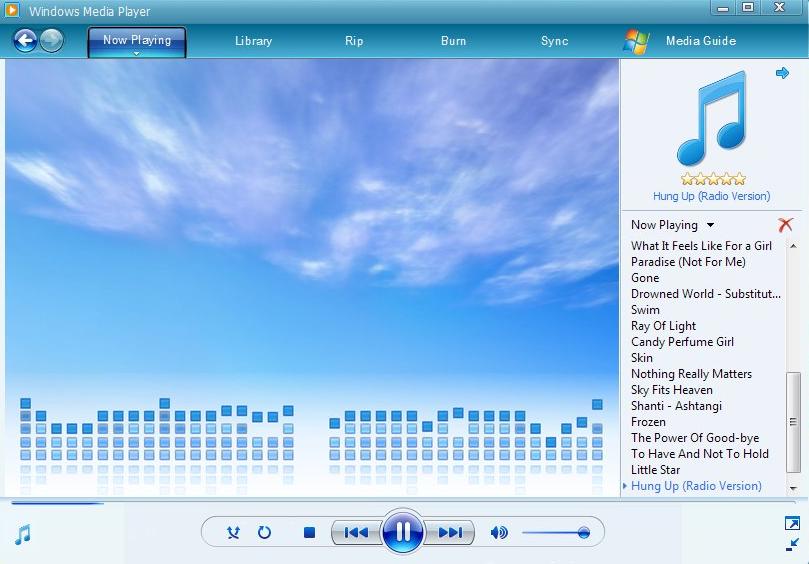The height and width of the screenshot is (564, 809).
Task: Select the track Gone
Action: click(x=645, y=278)
